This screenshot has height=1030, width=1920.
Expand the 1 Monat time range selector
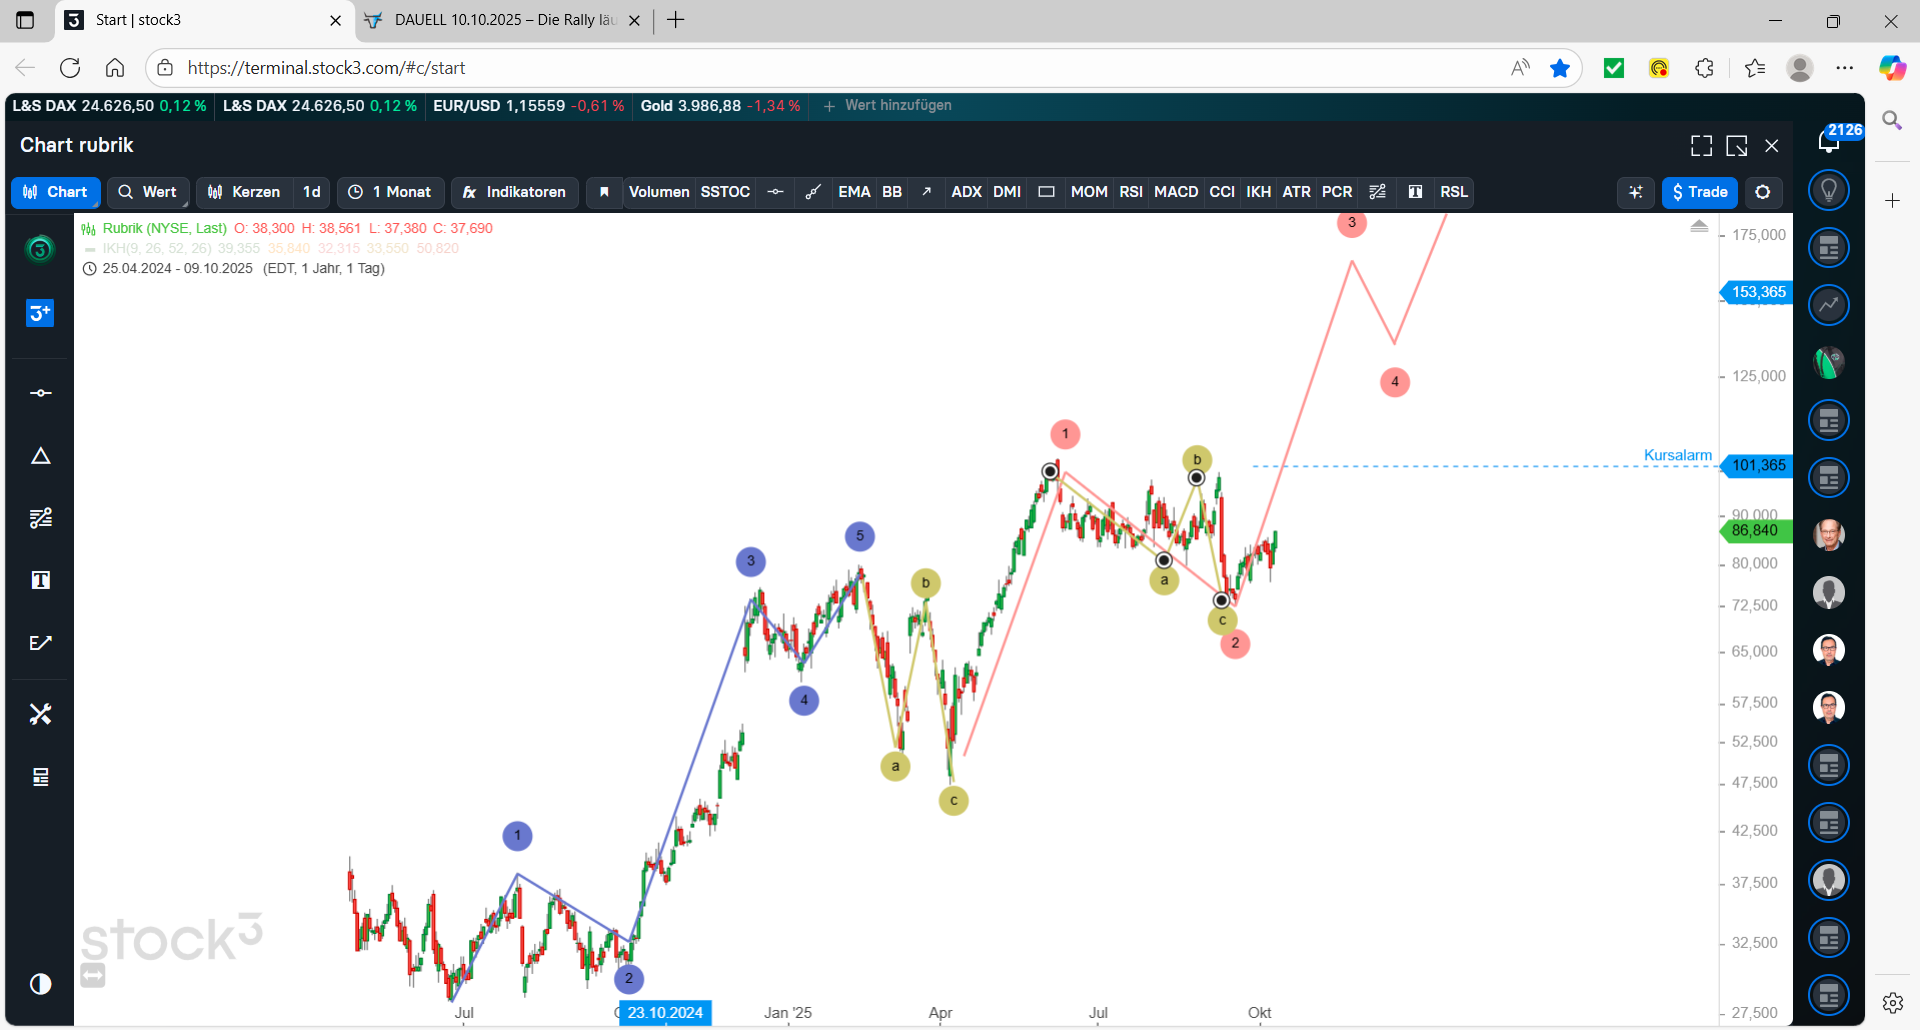click(x=391, y=192)
